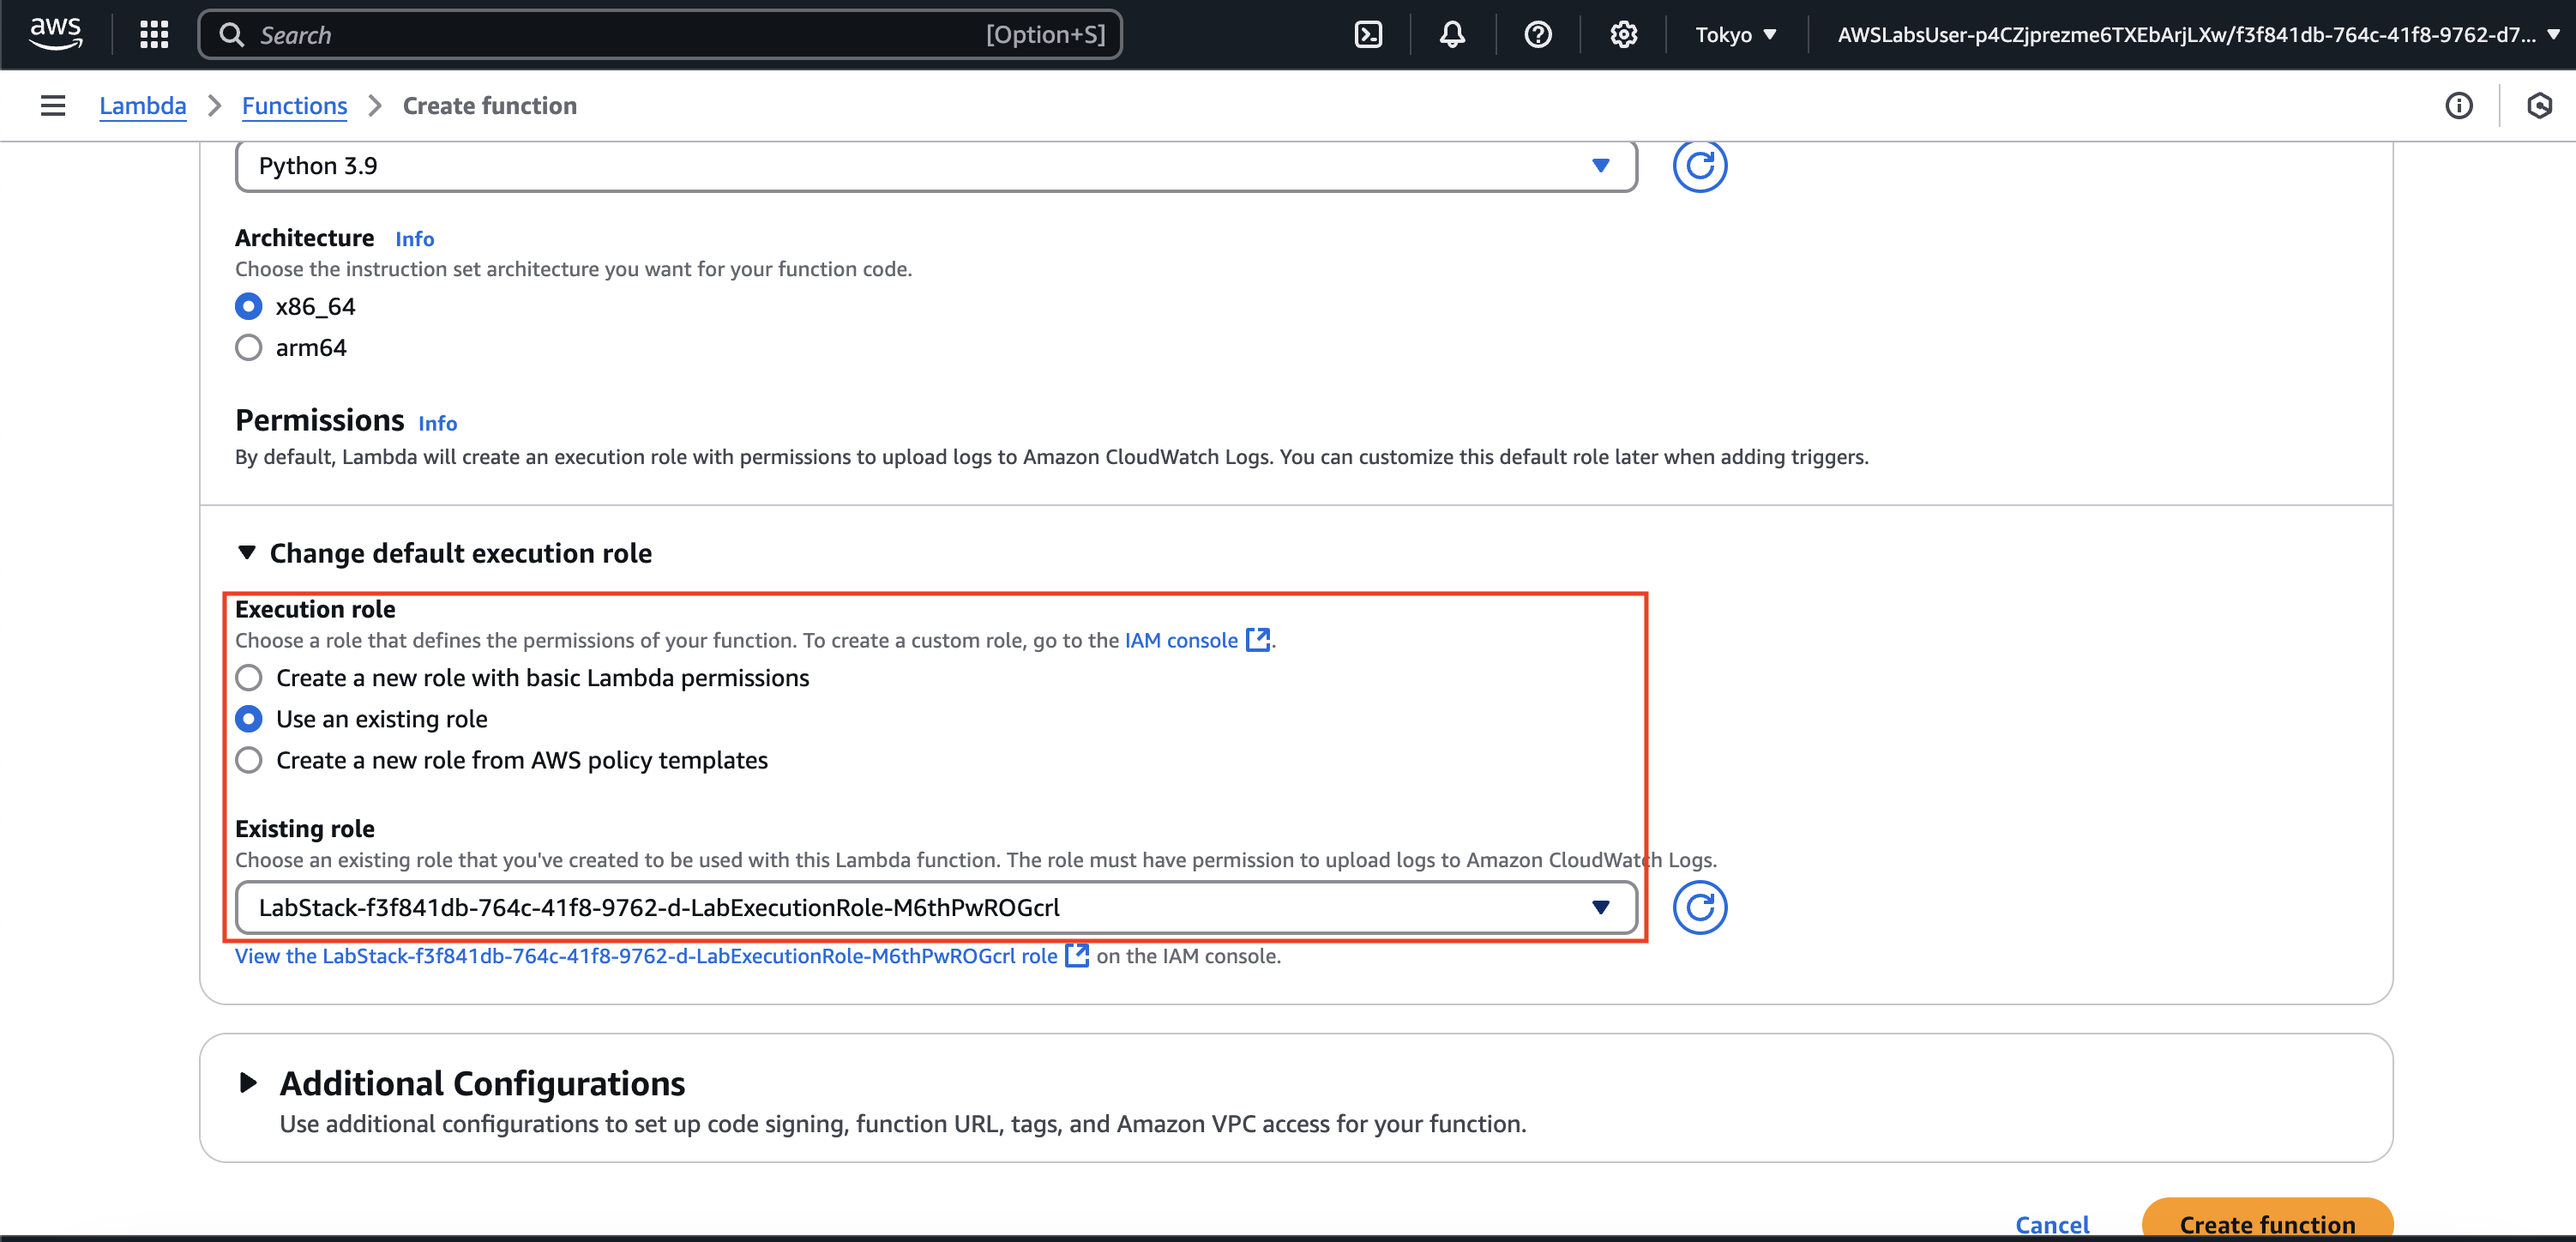Viewport: 2576px width, 1242px height.
Task: Open the info panel icon
Action: click(x=2458, y=106)
